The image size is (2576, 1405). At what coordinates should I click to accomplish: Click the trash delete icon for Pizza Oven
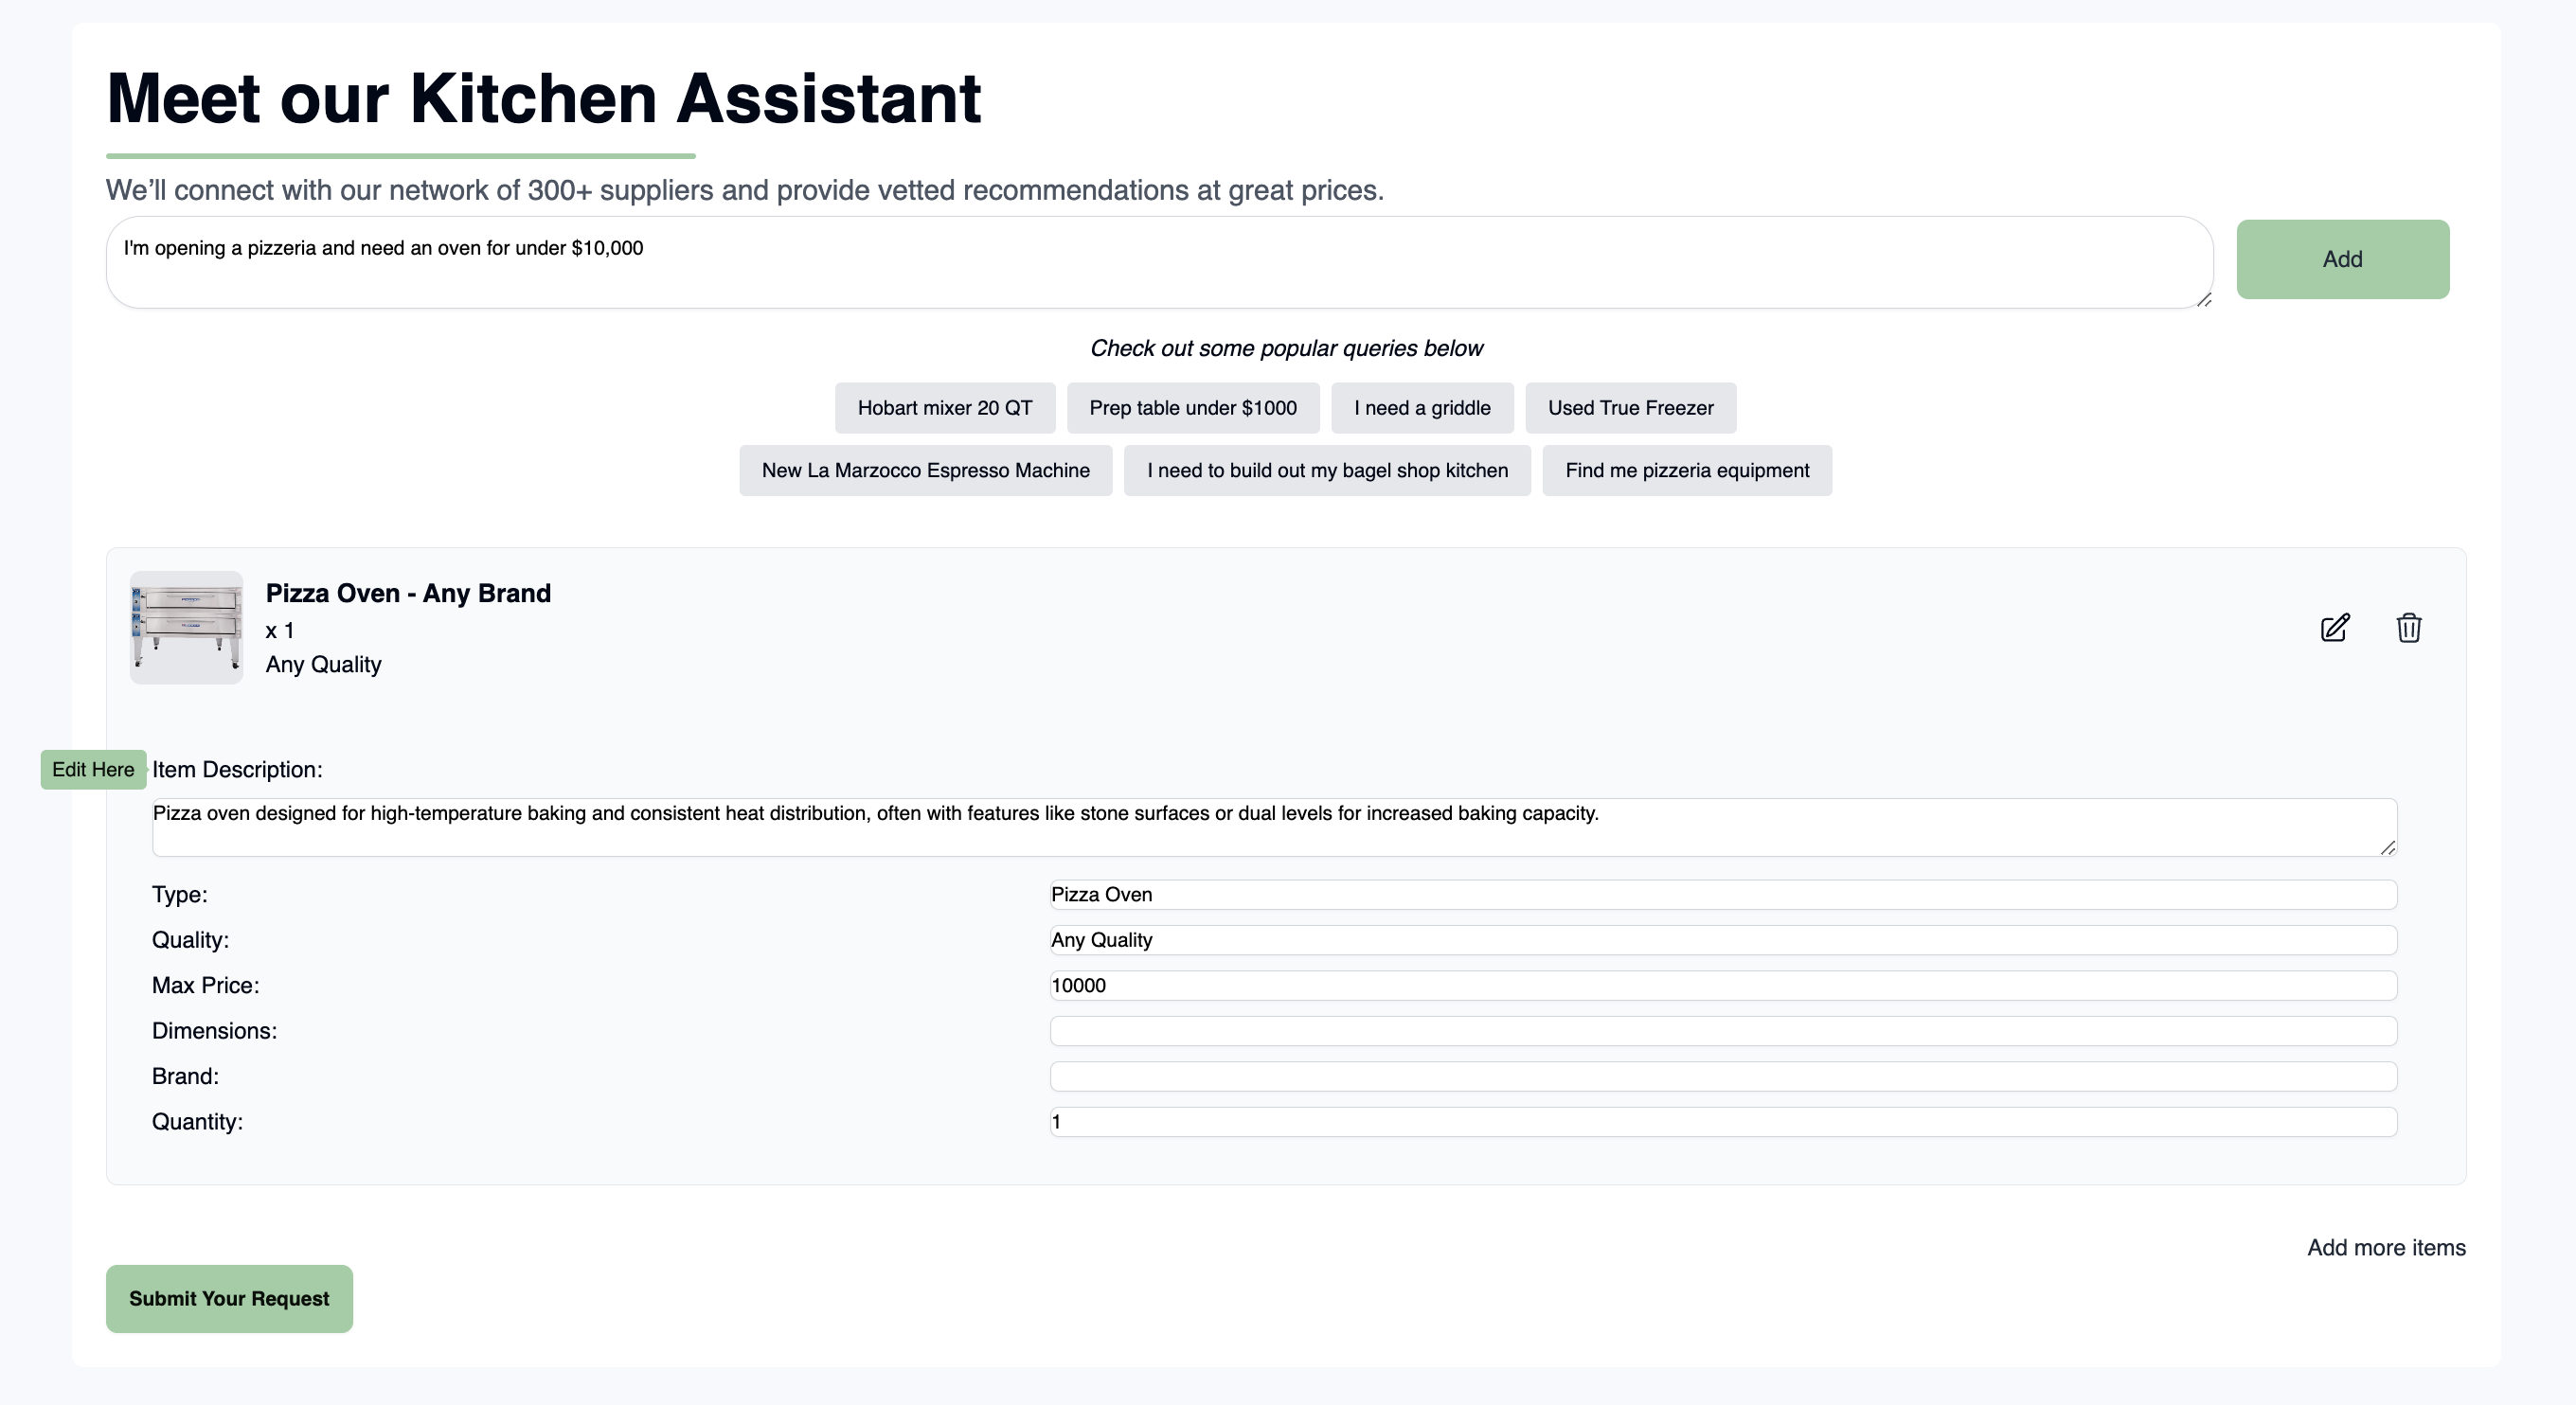coord(2408,628)
